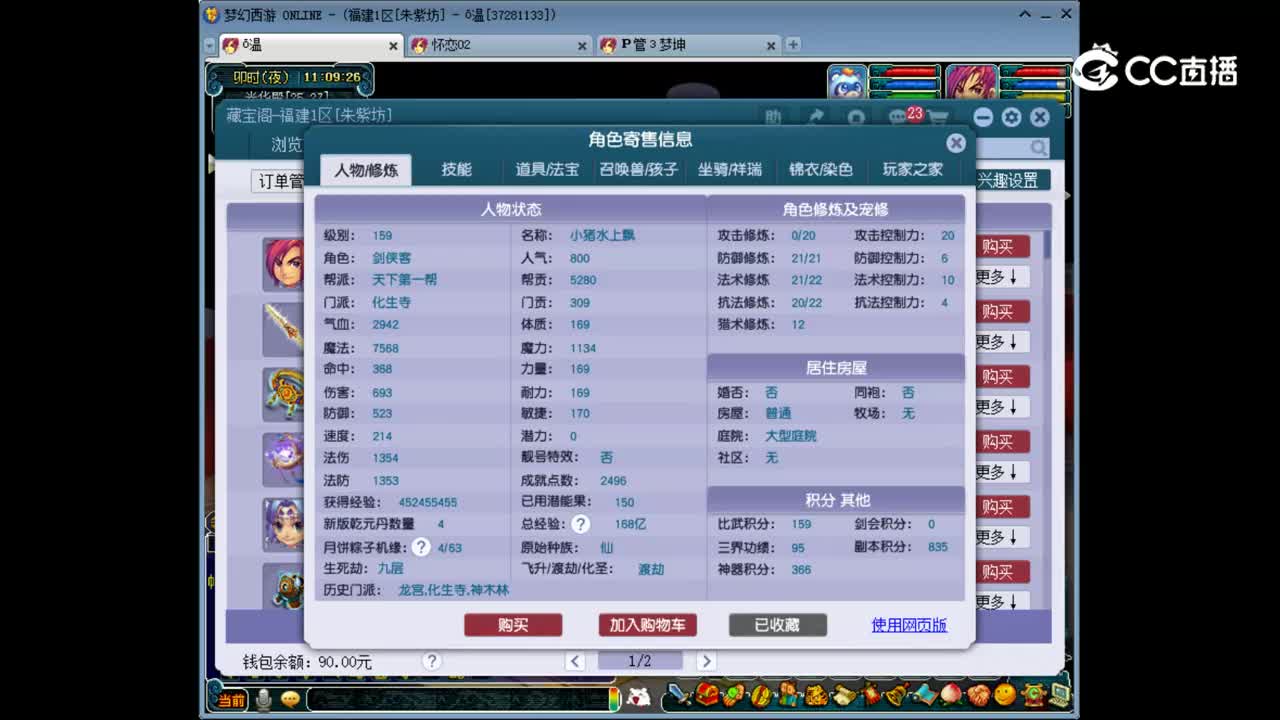
Task: Click the red-haired character avatar at top
Action: 972,84
